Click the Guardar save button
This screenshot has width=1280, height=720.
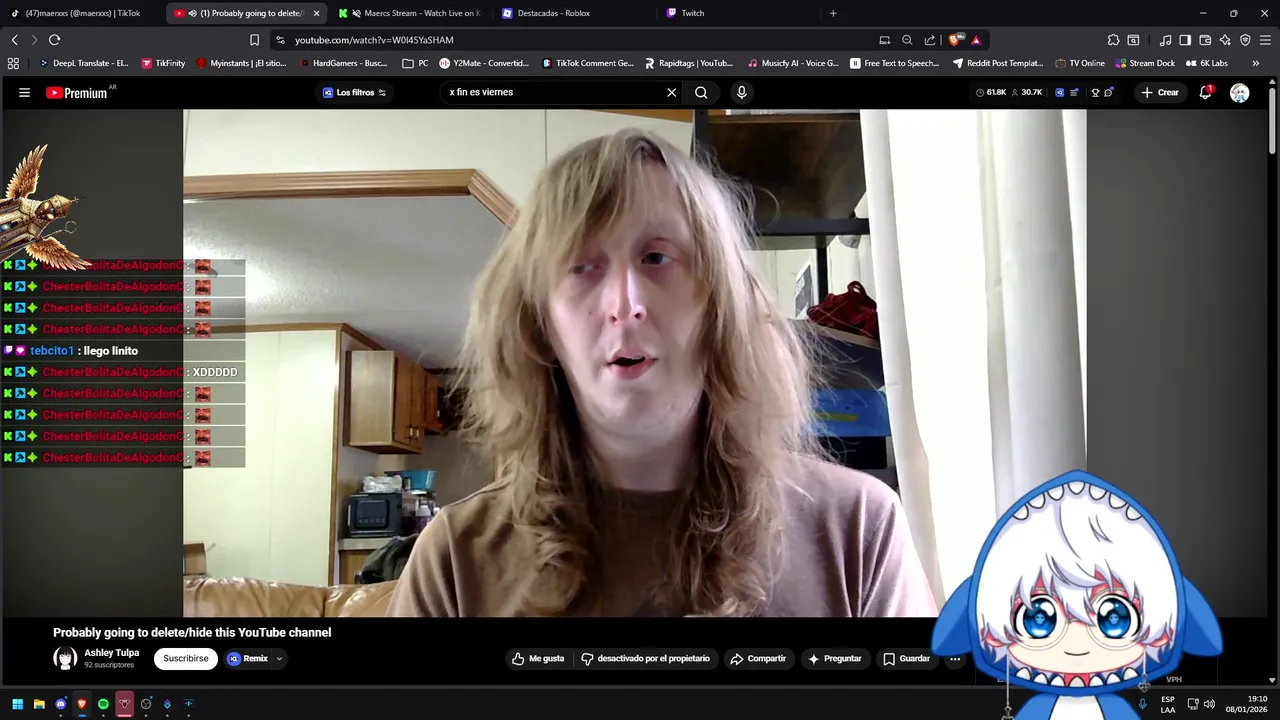pyautogui.click(x=906, y=659)
